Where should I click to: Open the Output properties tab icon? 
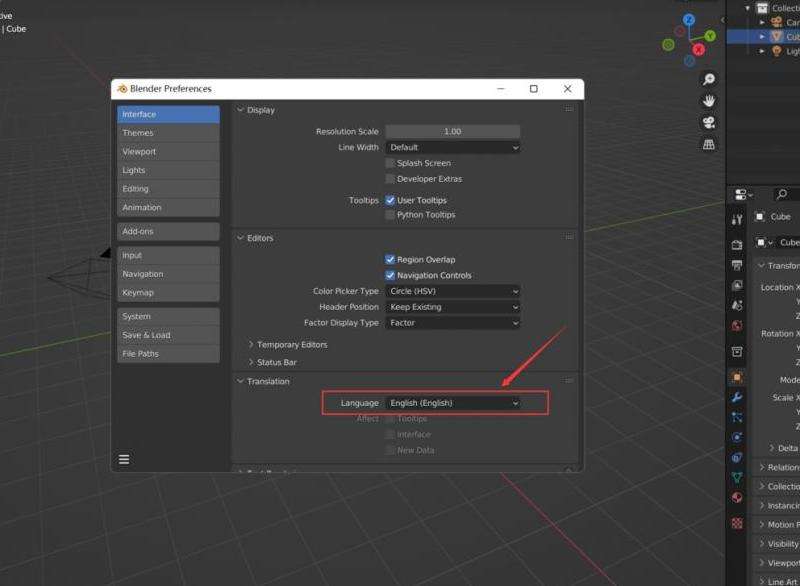[737, 265]
